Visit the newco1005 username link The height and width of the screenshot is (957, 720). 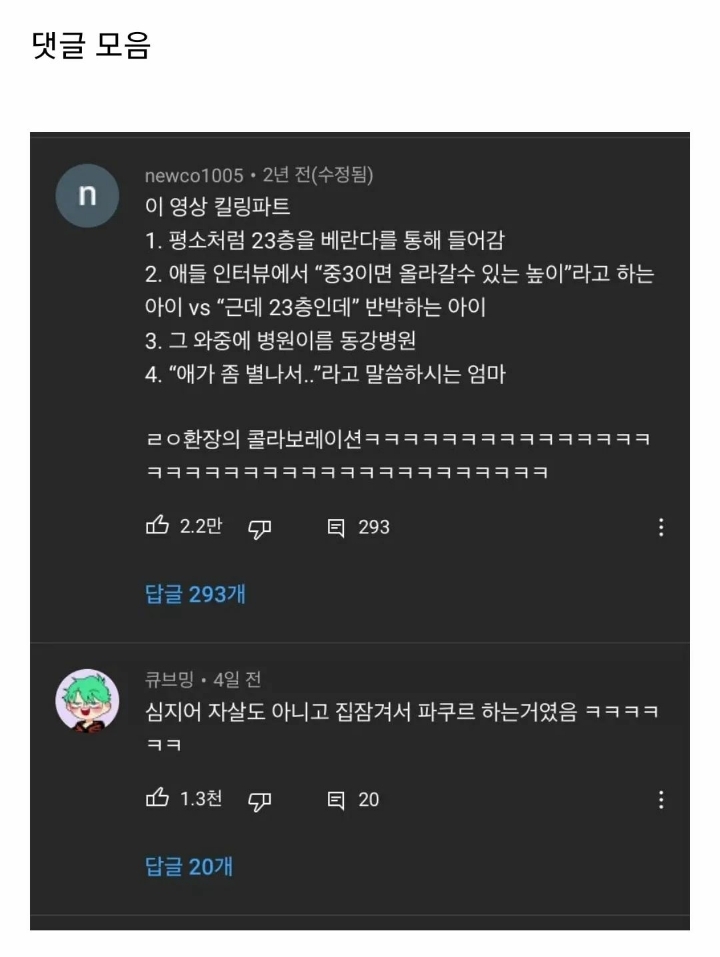pyautogui.click(x=194, y=176)
